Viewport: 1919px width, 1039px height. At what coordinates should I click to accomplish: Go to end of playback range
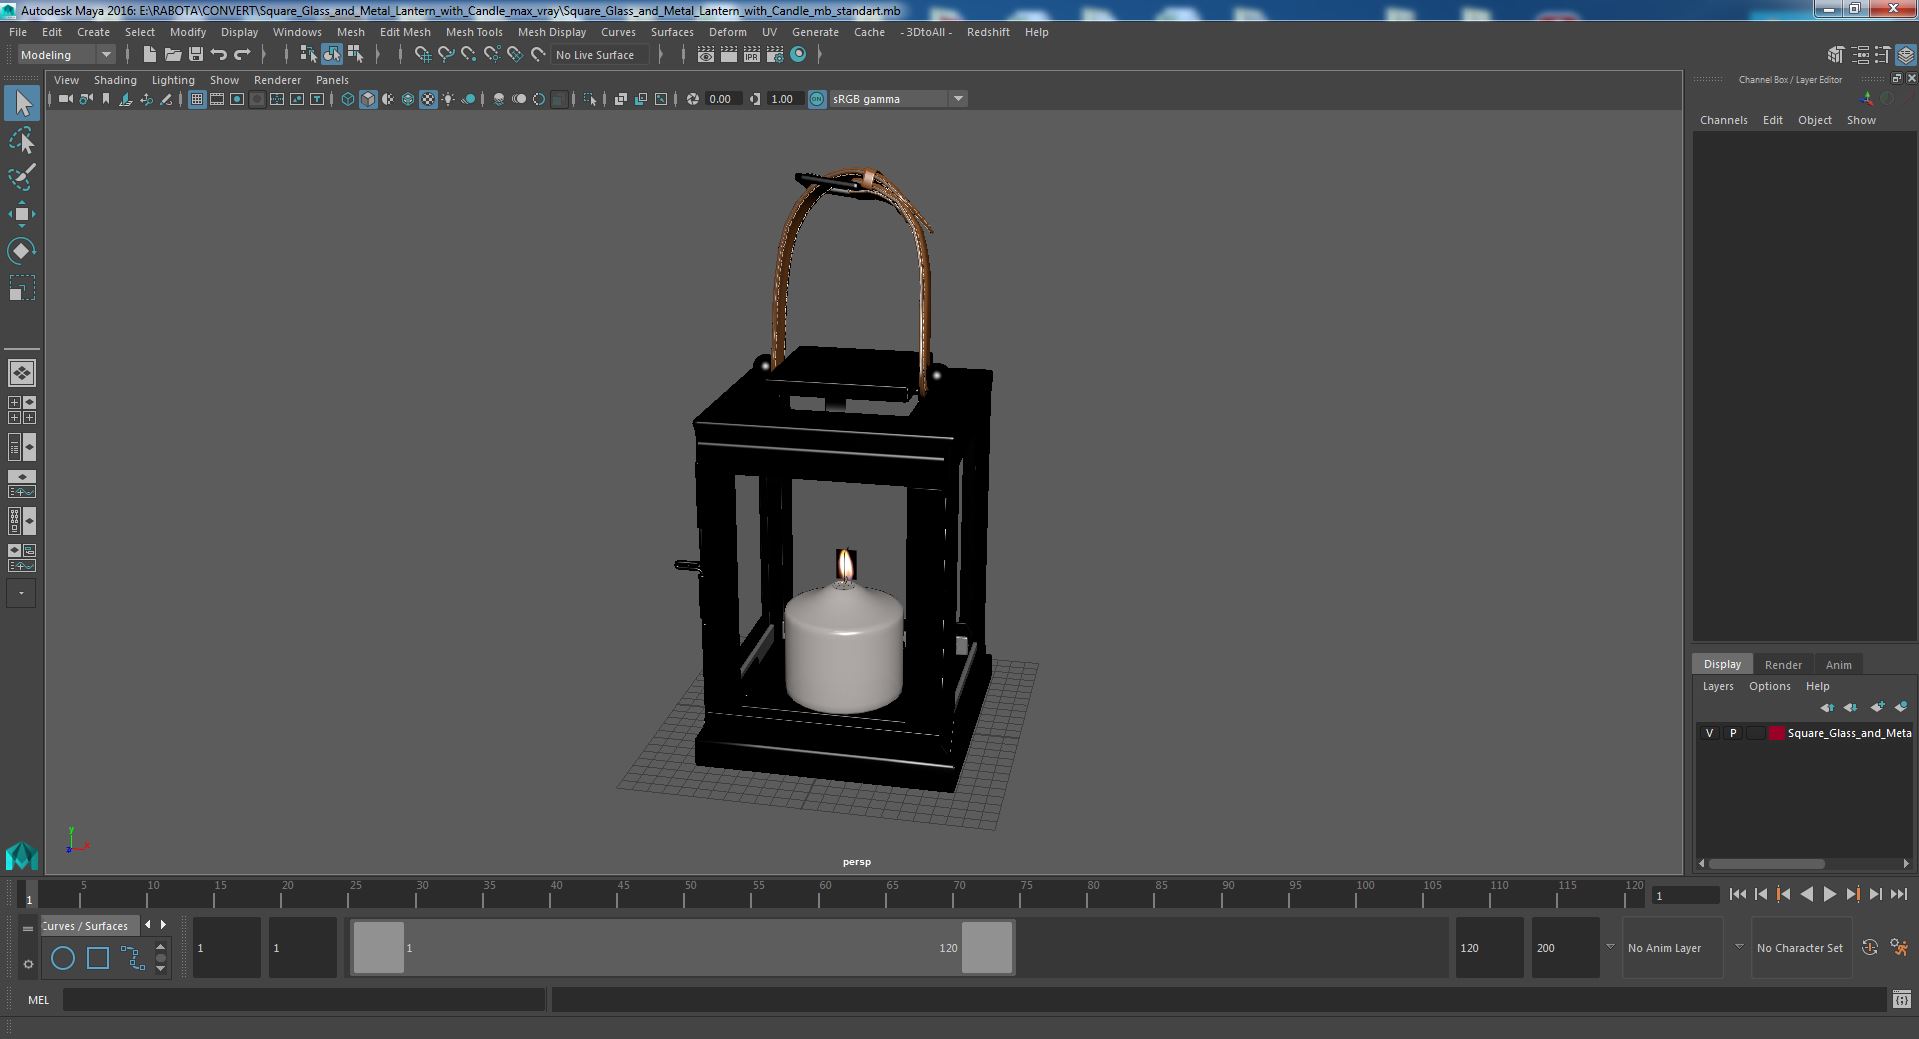pos(1898,895)
